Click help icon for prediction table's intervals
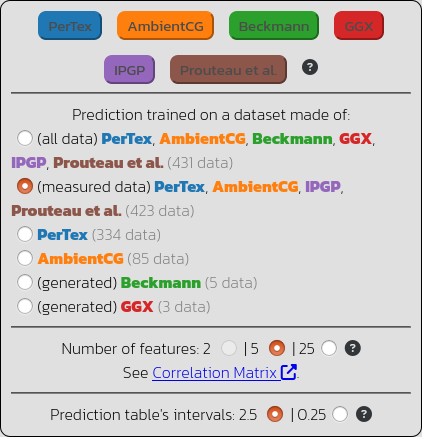This screenshot has width=422, height=437. 364,414
